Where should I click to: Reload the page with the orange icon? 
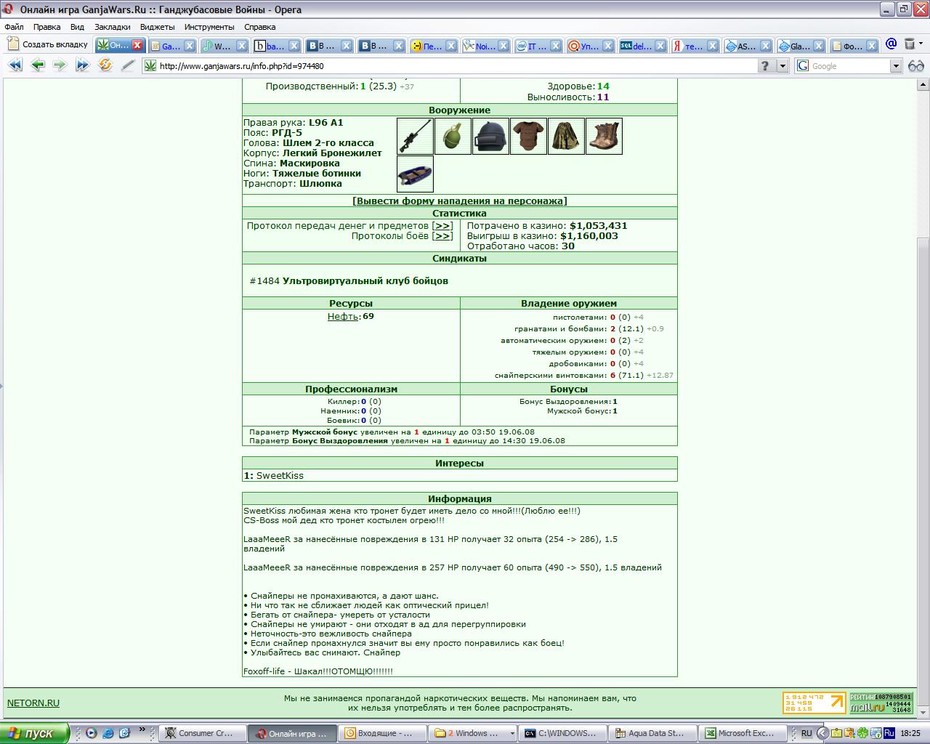pos(105,65)
